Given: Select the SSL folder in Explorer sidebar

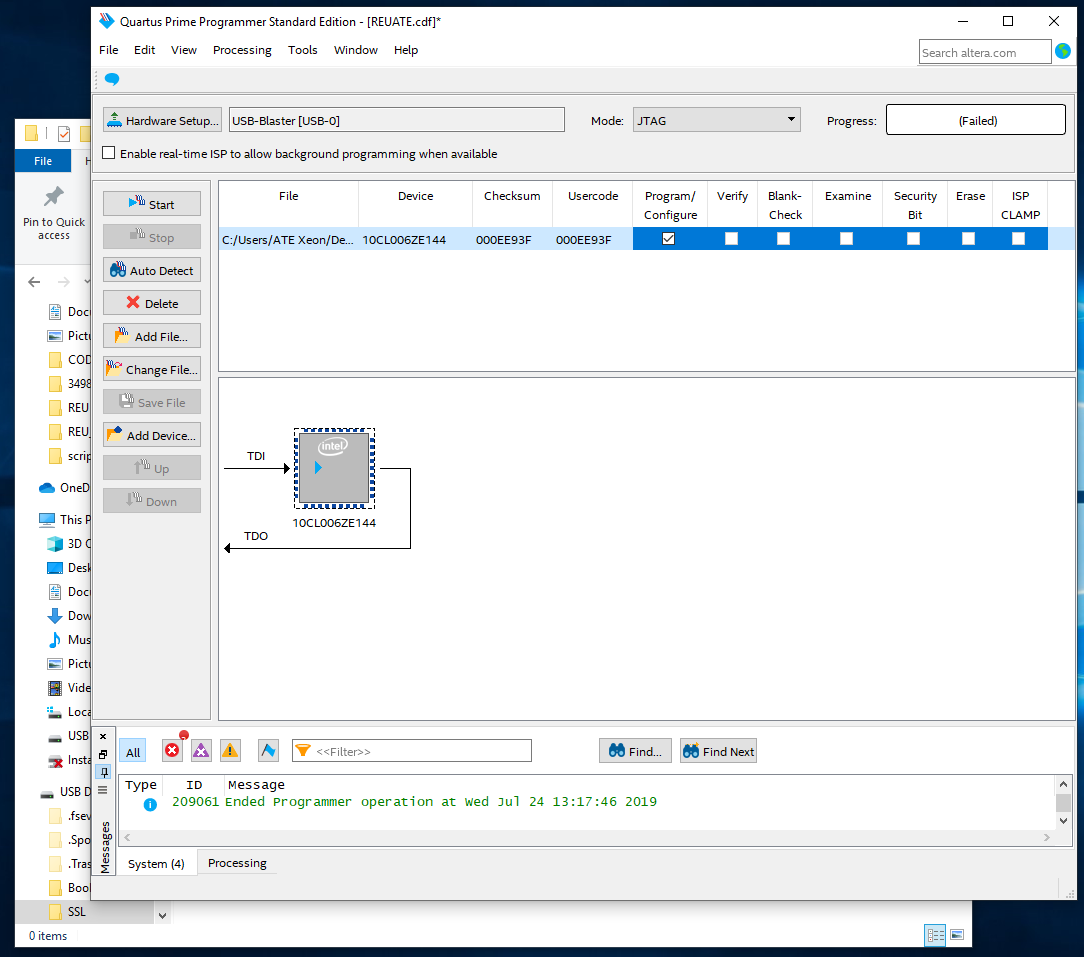Looking at the screenshot, I should point(69,911).
